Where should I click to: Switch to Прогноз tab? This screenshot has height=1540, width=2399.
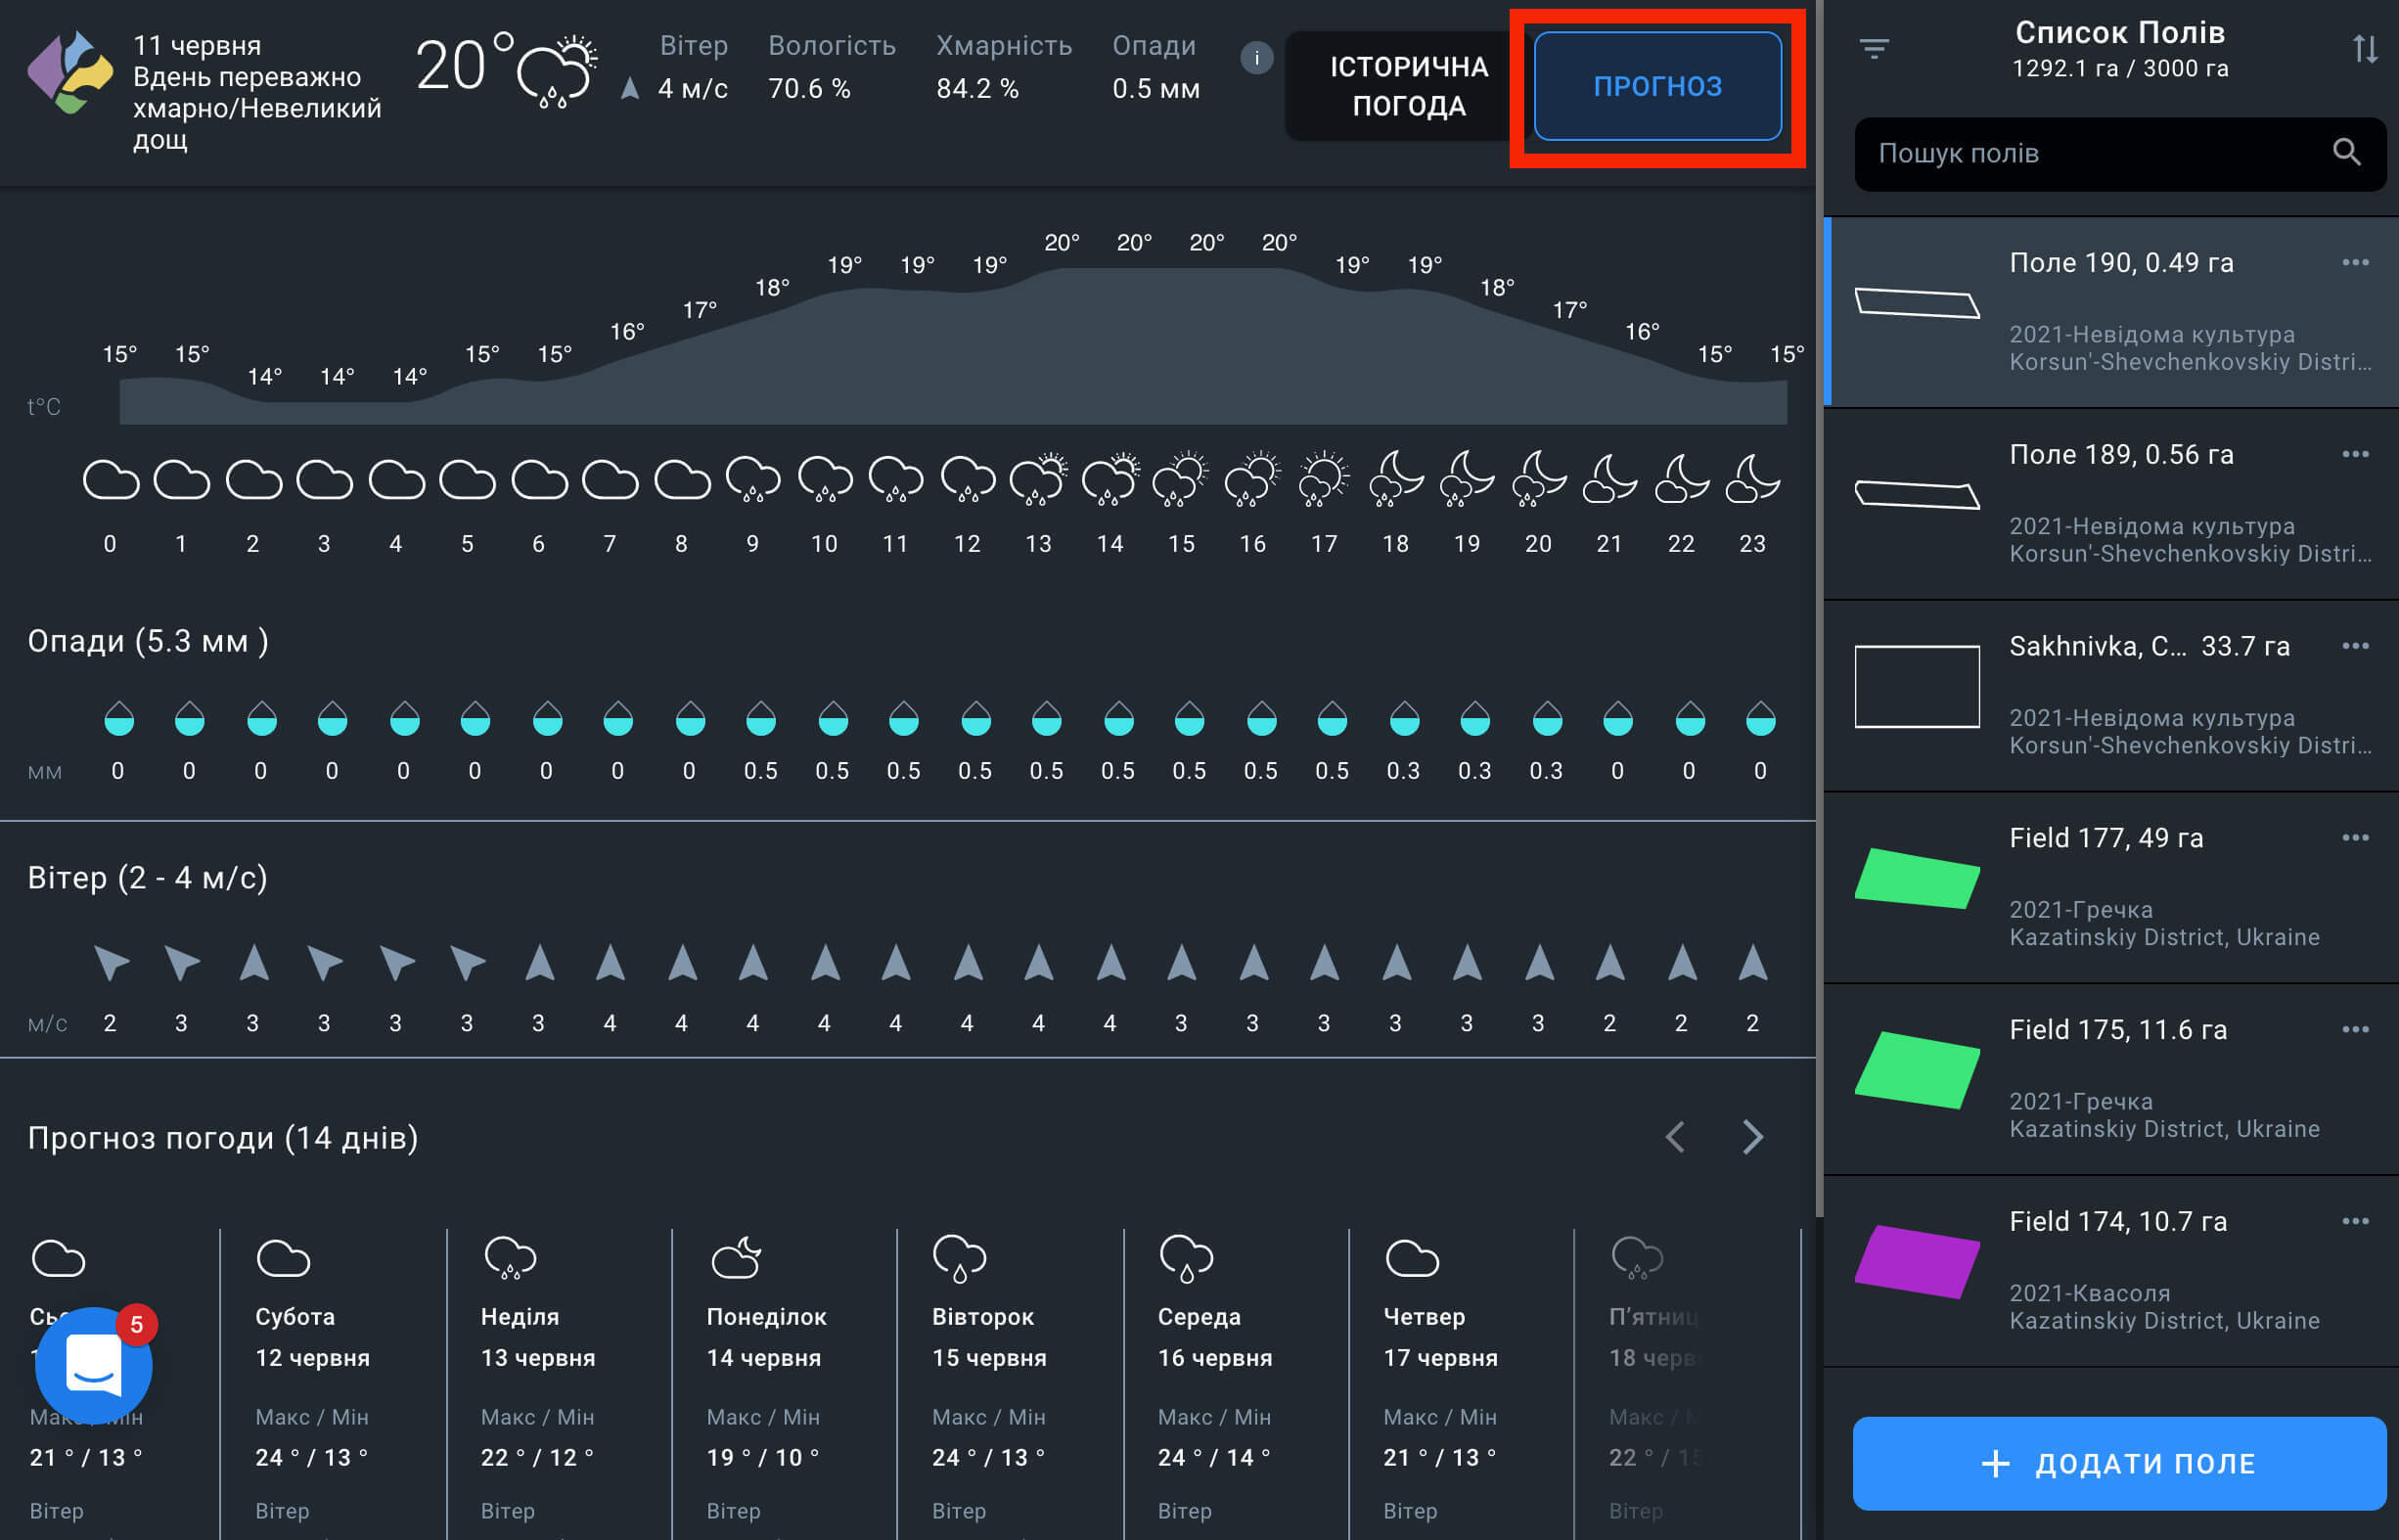click(x=1657, y=86)
